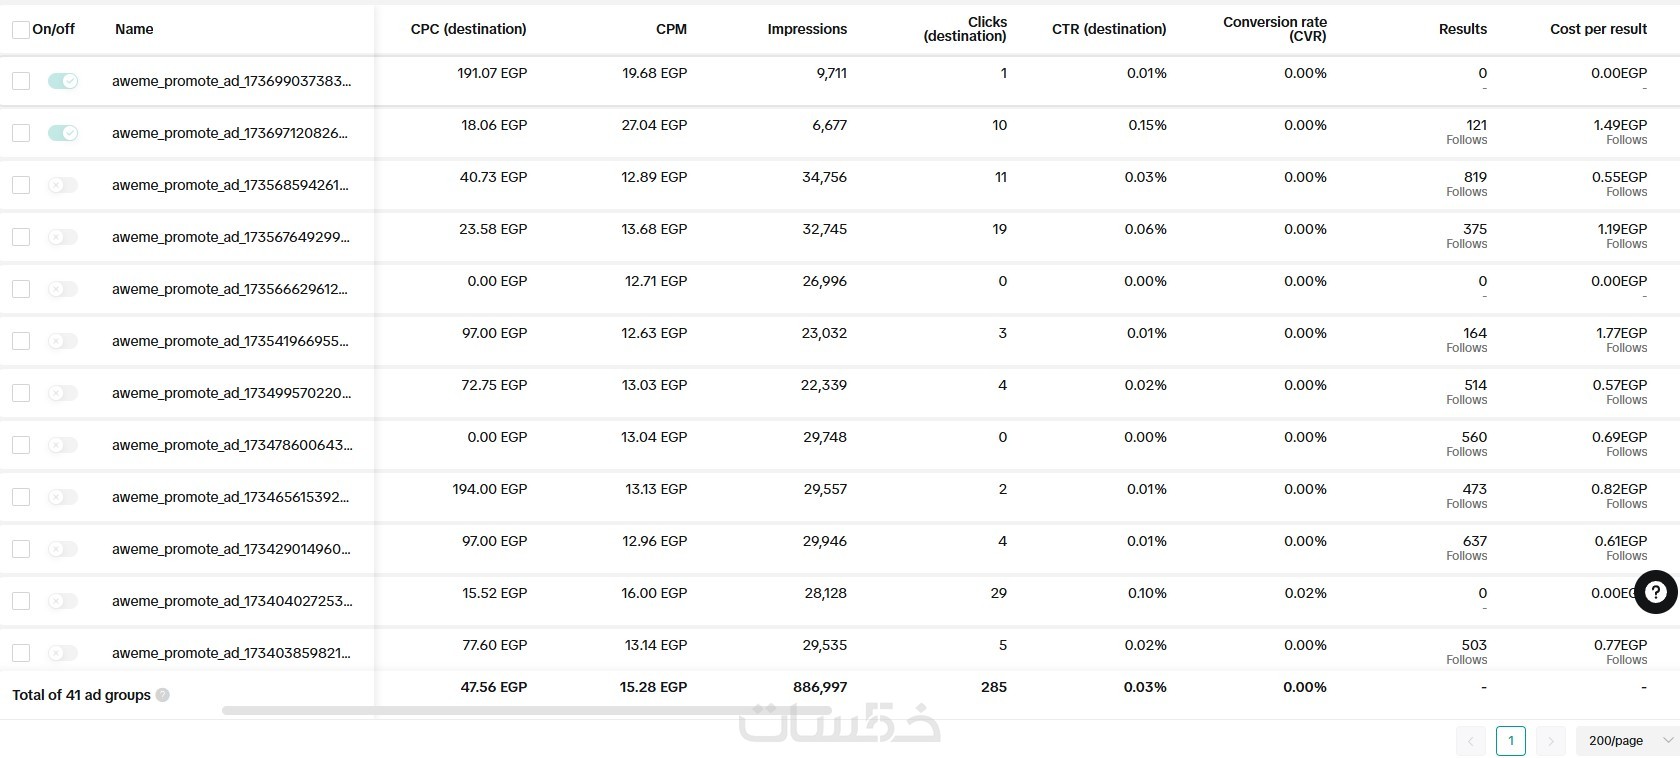Turn on aweme_promote_ad_173403859821 switch
The width and height of the screenshot is (1680, 758).
[x=63, y=653]
